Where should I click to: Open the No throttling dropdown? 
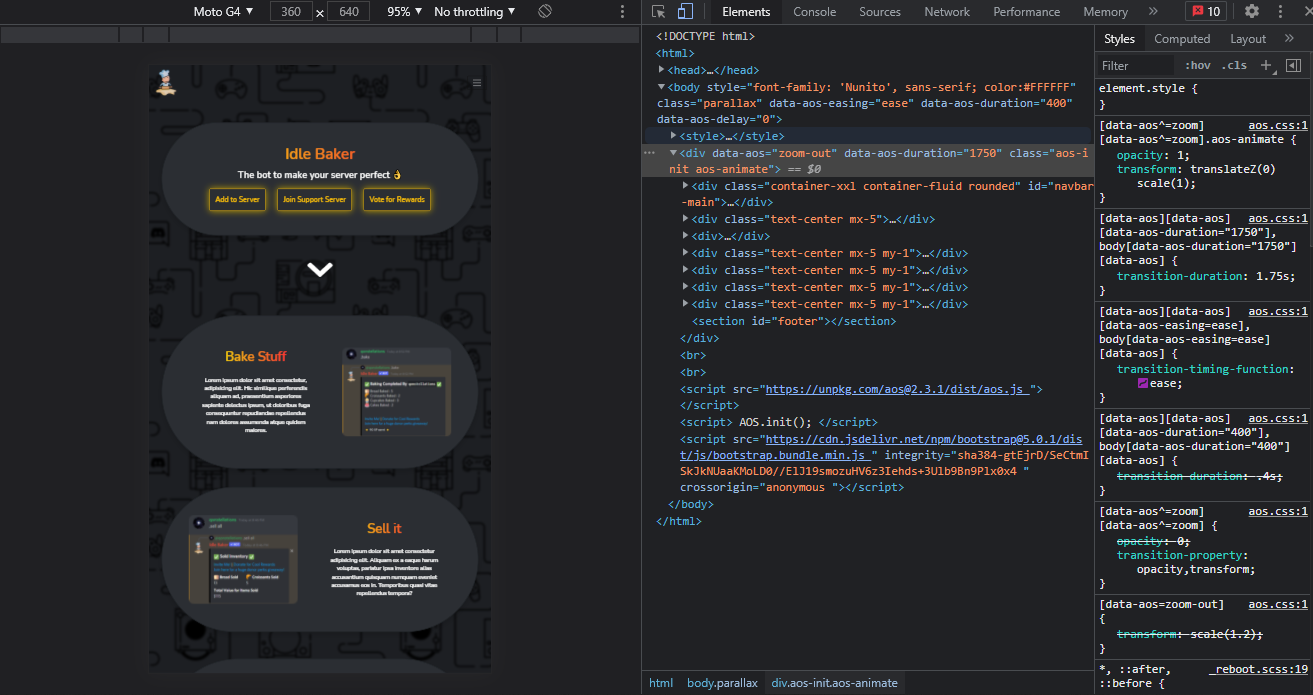point(475,12)
